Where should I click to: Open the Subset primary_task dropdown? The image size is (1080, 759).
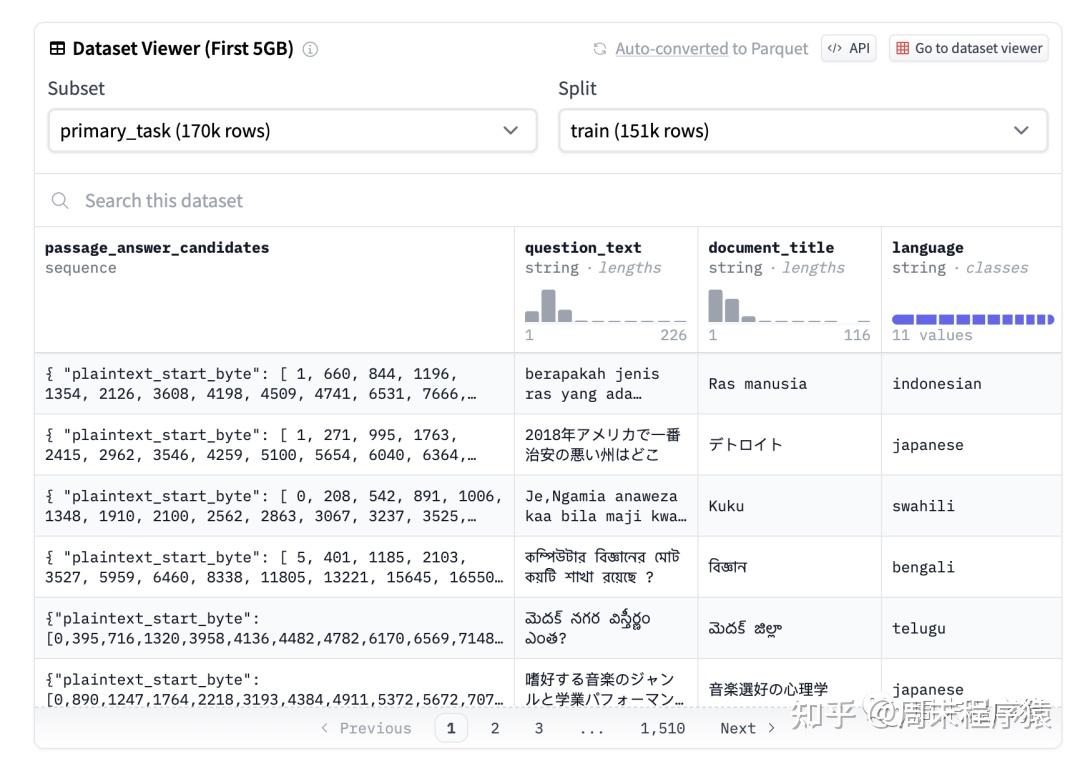(x=292, y=130)
